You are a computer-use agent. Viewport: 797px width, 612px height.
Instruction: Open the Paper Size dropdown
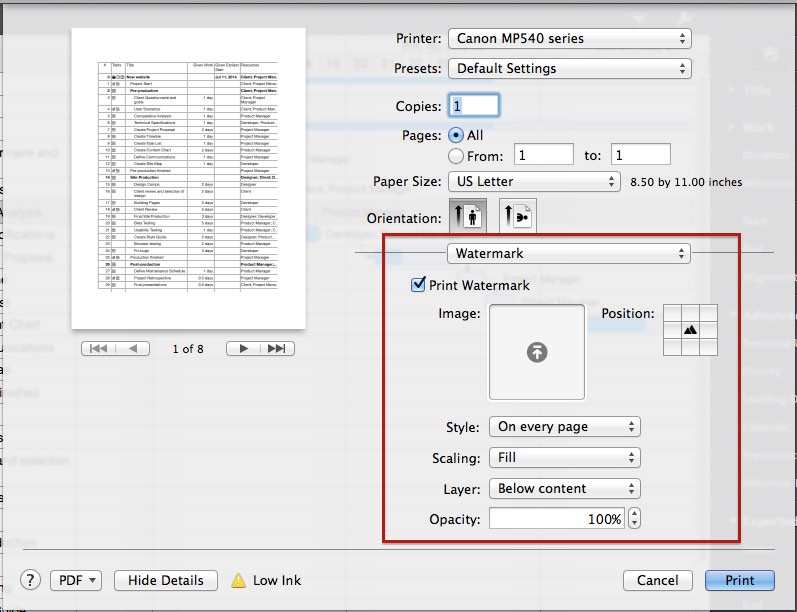[x=533, y=182]
